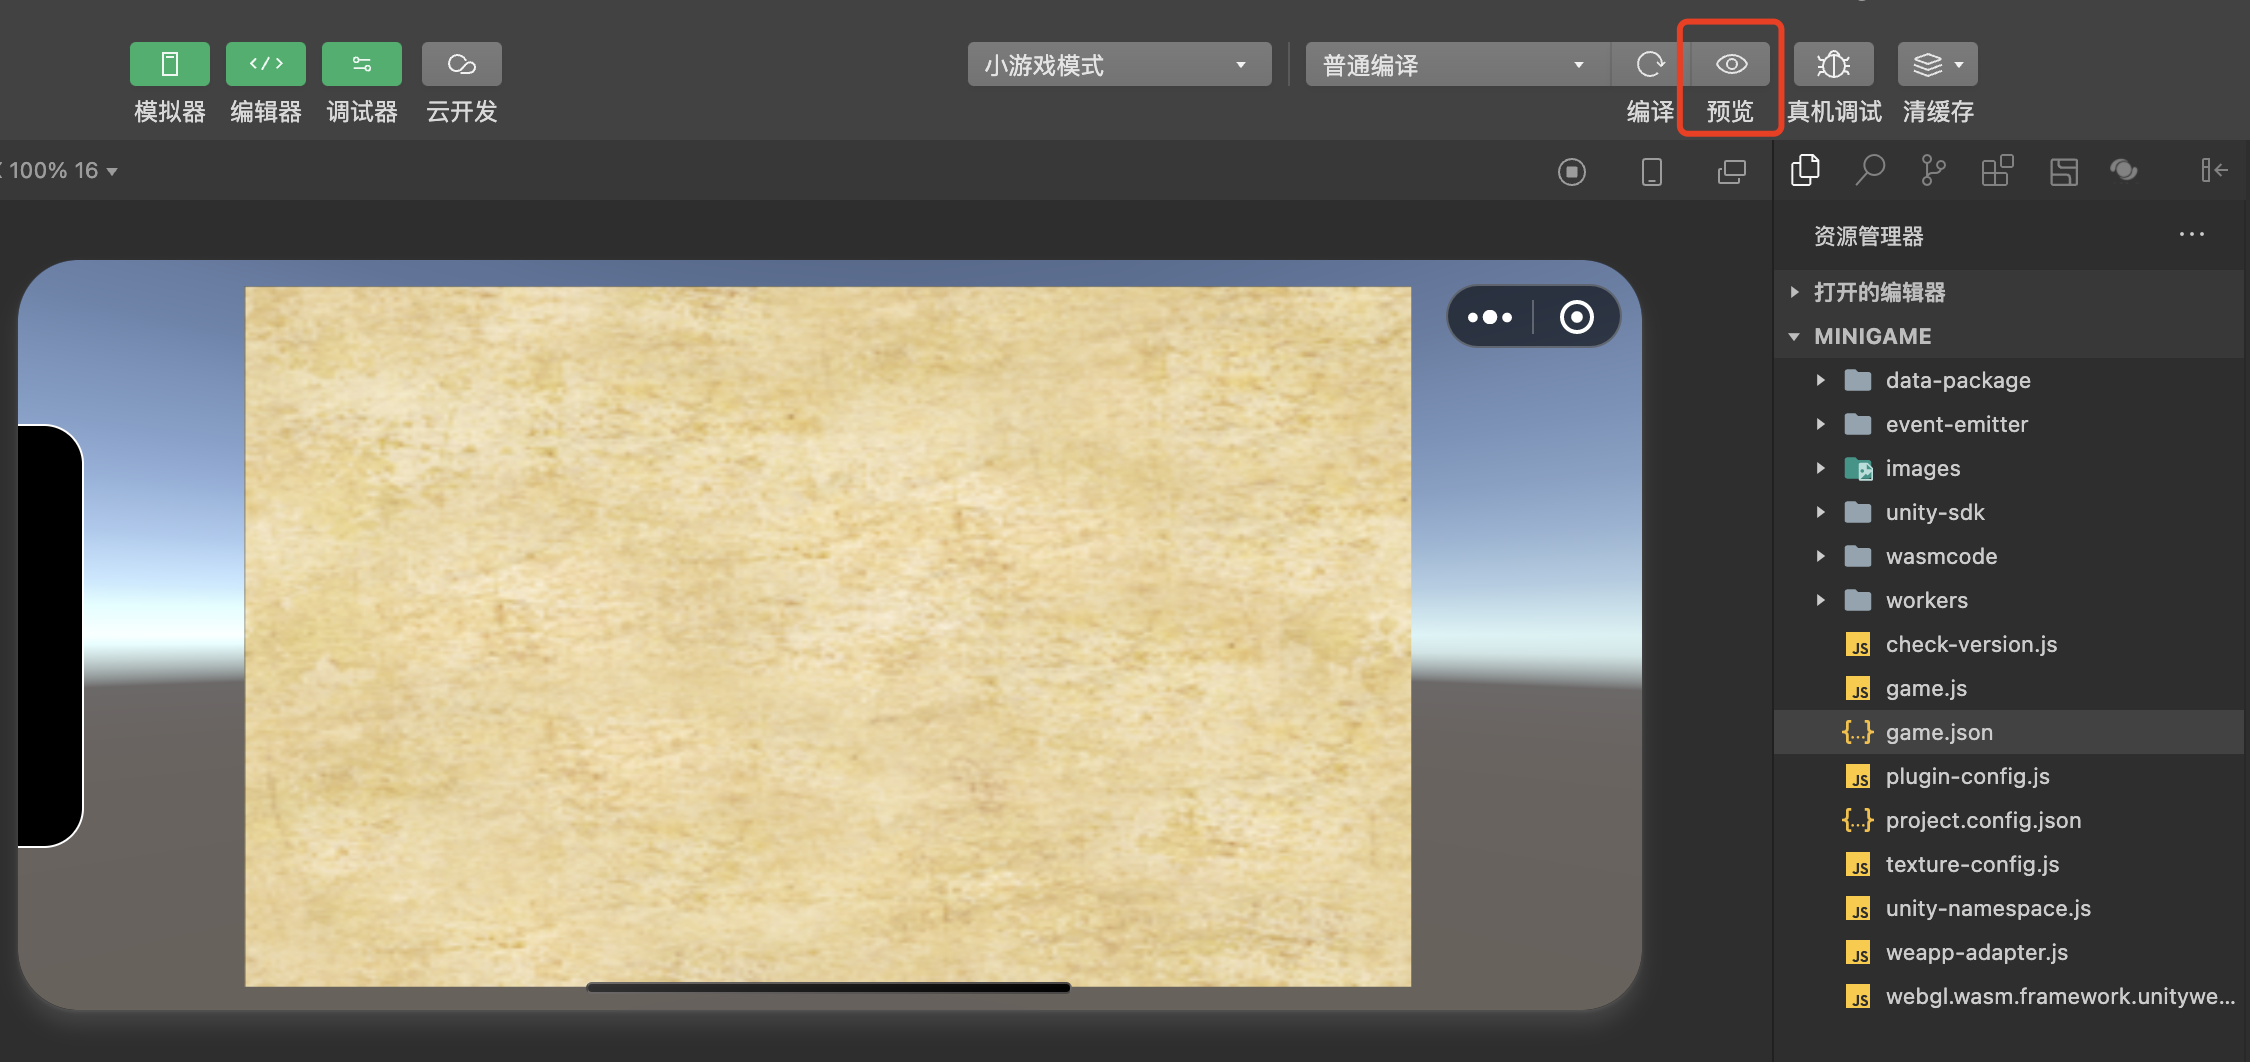Open 云开发 cloud development

pos(461,64)
